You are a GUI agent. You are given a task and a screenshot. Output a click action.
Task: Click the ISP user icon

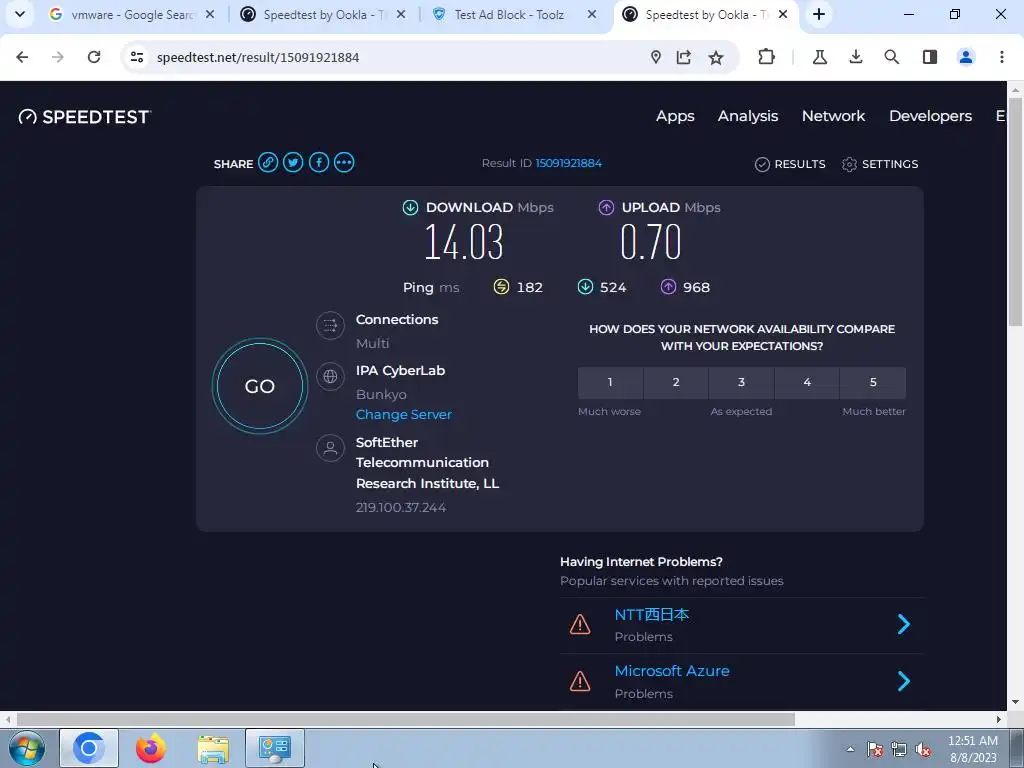330,448
